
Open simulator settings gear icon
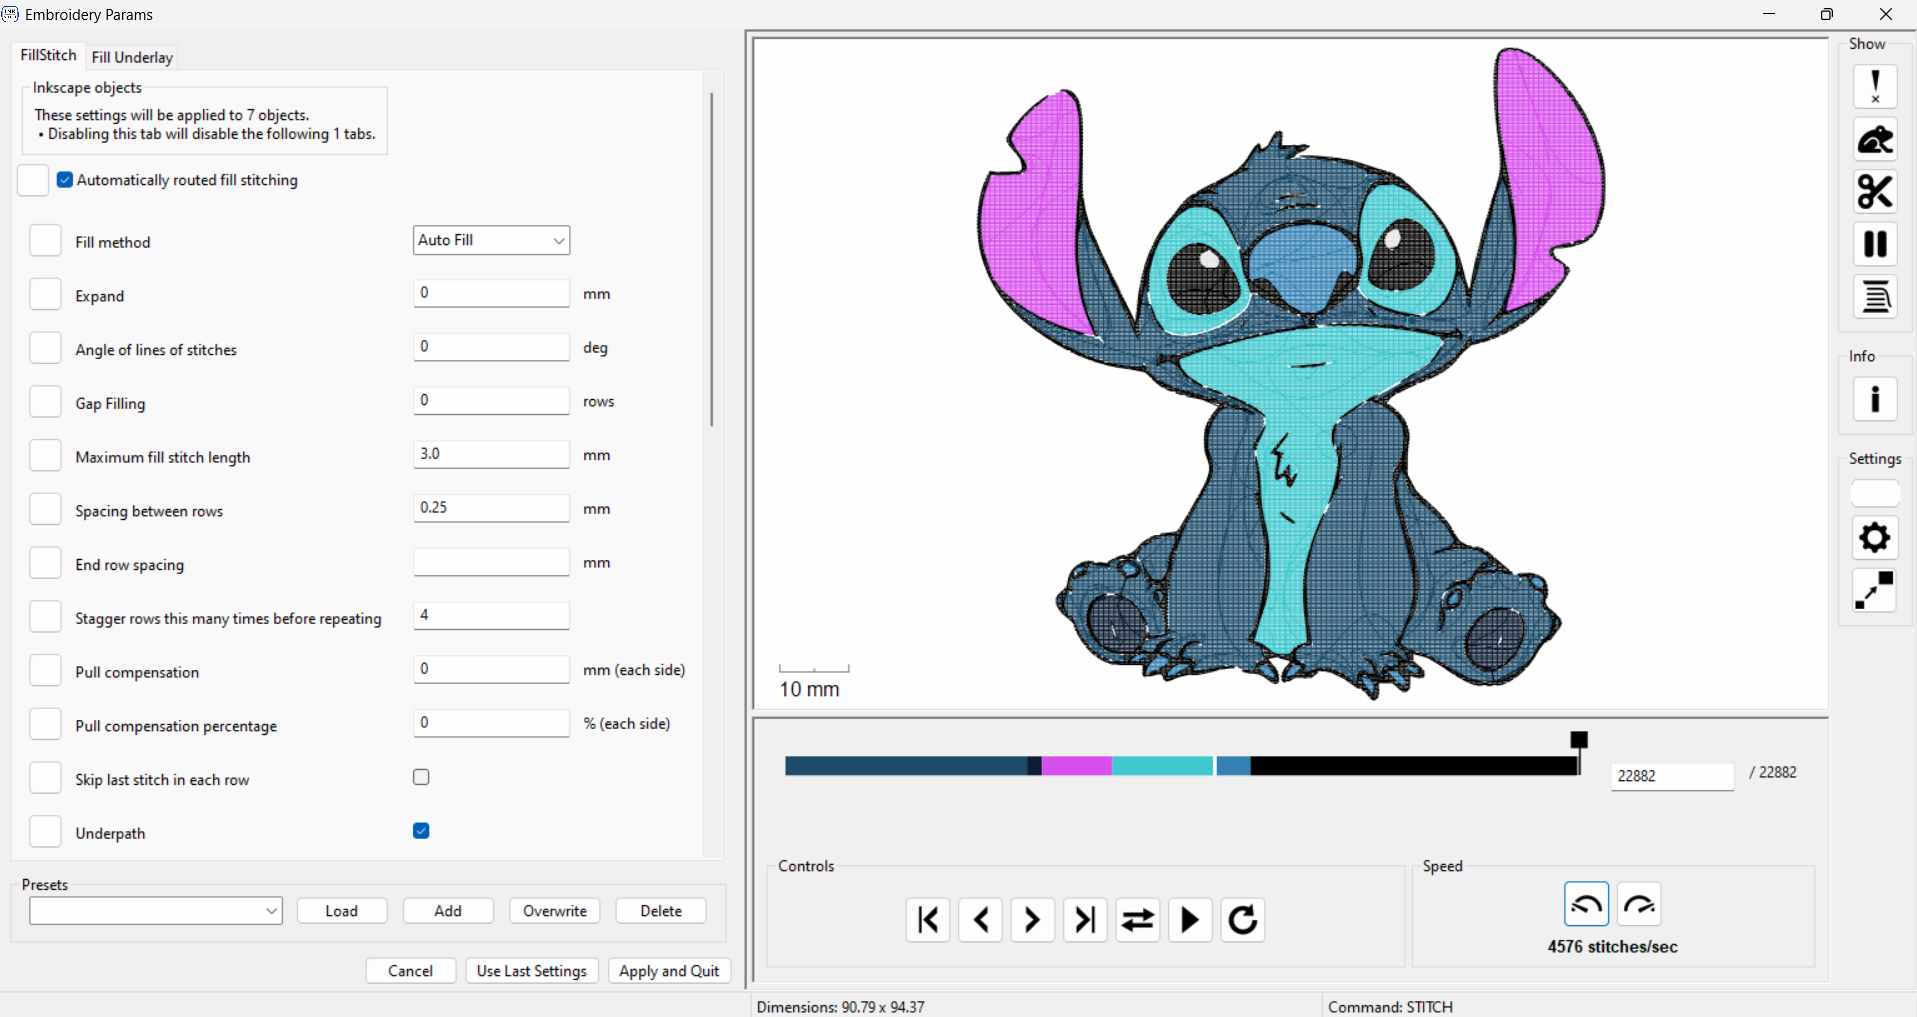click(x=1875, y=538)
